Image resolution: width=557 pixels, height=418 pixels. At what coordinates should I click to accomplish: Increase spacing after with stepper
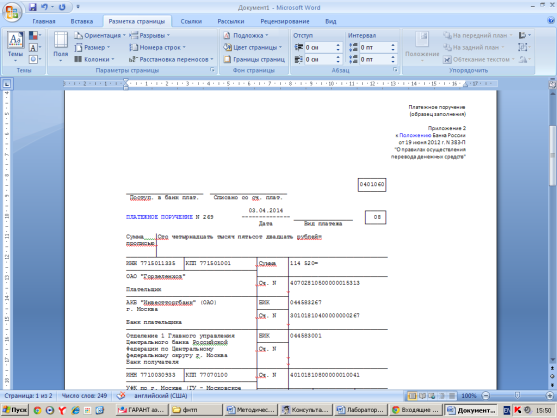coord(393,57)
